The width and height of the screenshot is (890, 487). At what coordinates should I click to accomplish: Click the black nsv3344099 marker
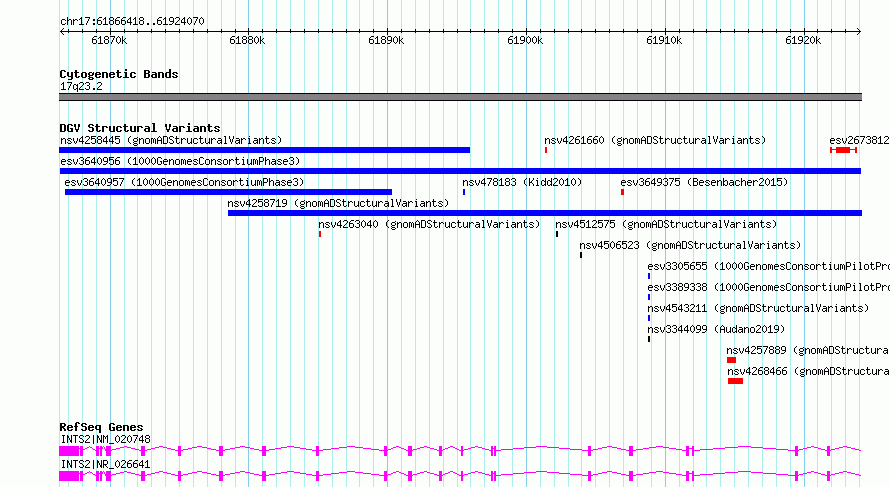649,339
